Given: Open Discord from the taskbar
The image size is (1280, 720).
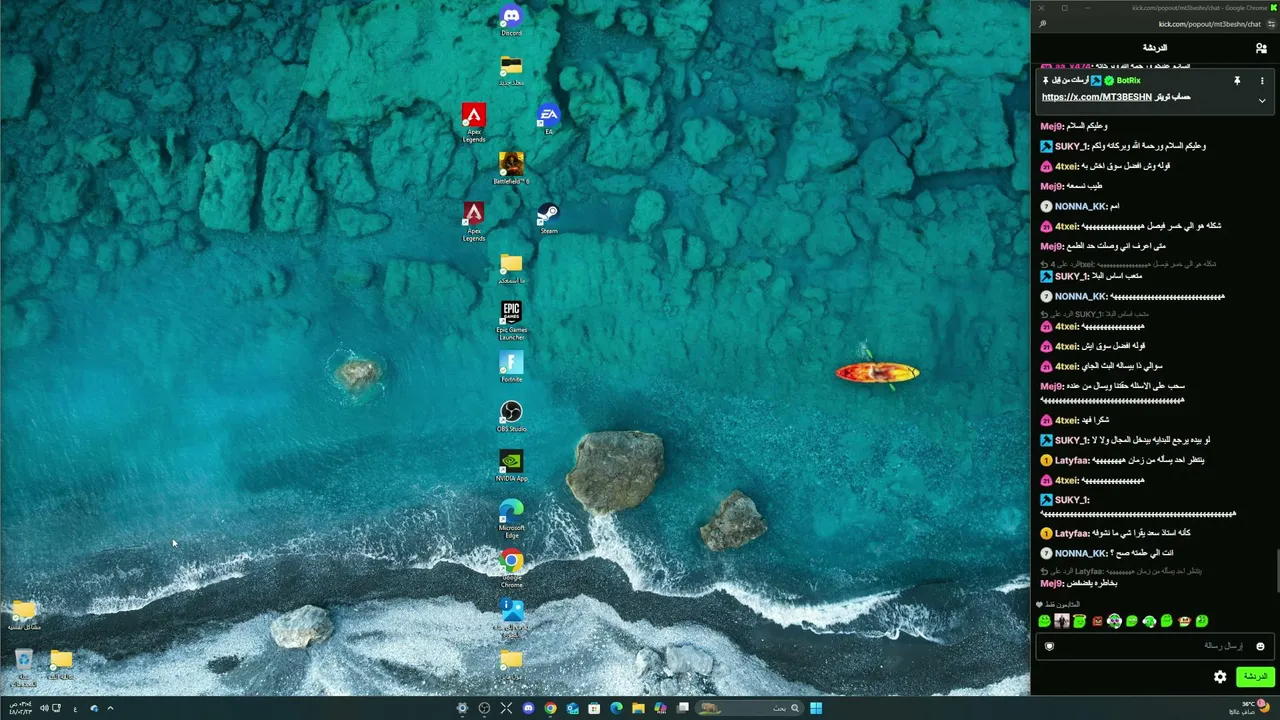Looking at the screenshot, I should coord(528,708).
